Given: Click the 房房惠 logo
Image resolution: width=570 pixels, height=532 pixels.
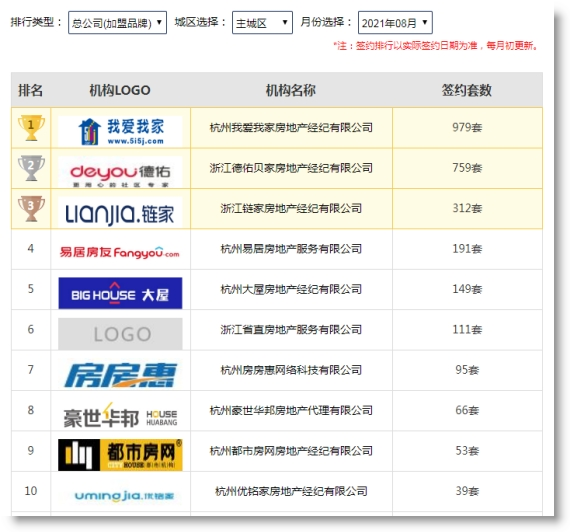Looking at the screenshot, I should (120, 375).
